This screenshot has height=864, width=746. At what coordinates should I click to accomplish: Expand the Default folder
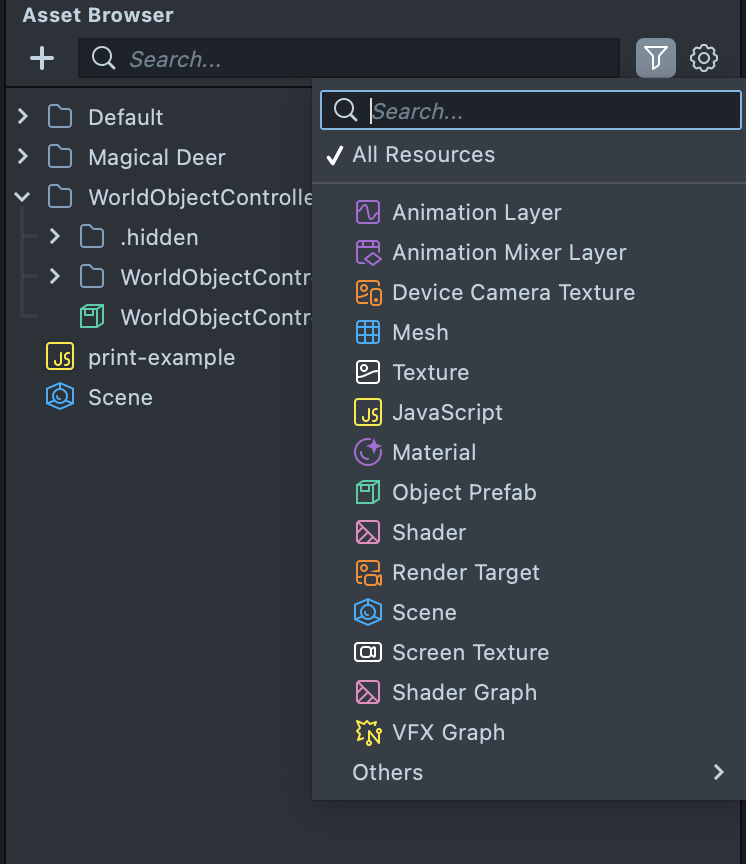(23, 117)
